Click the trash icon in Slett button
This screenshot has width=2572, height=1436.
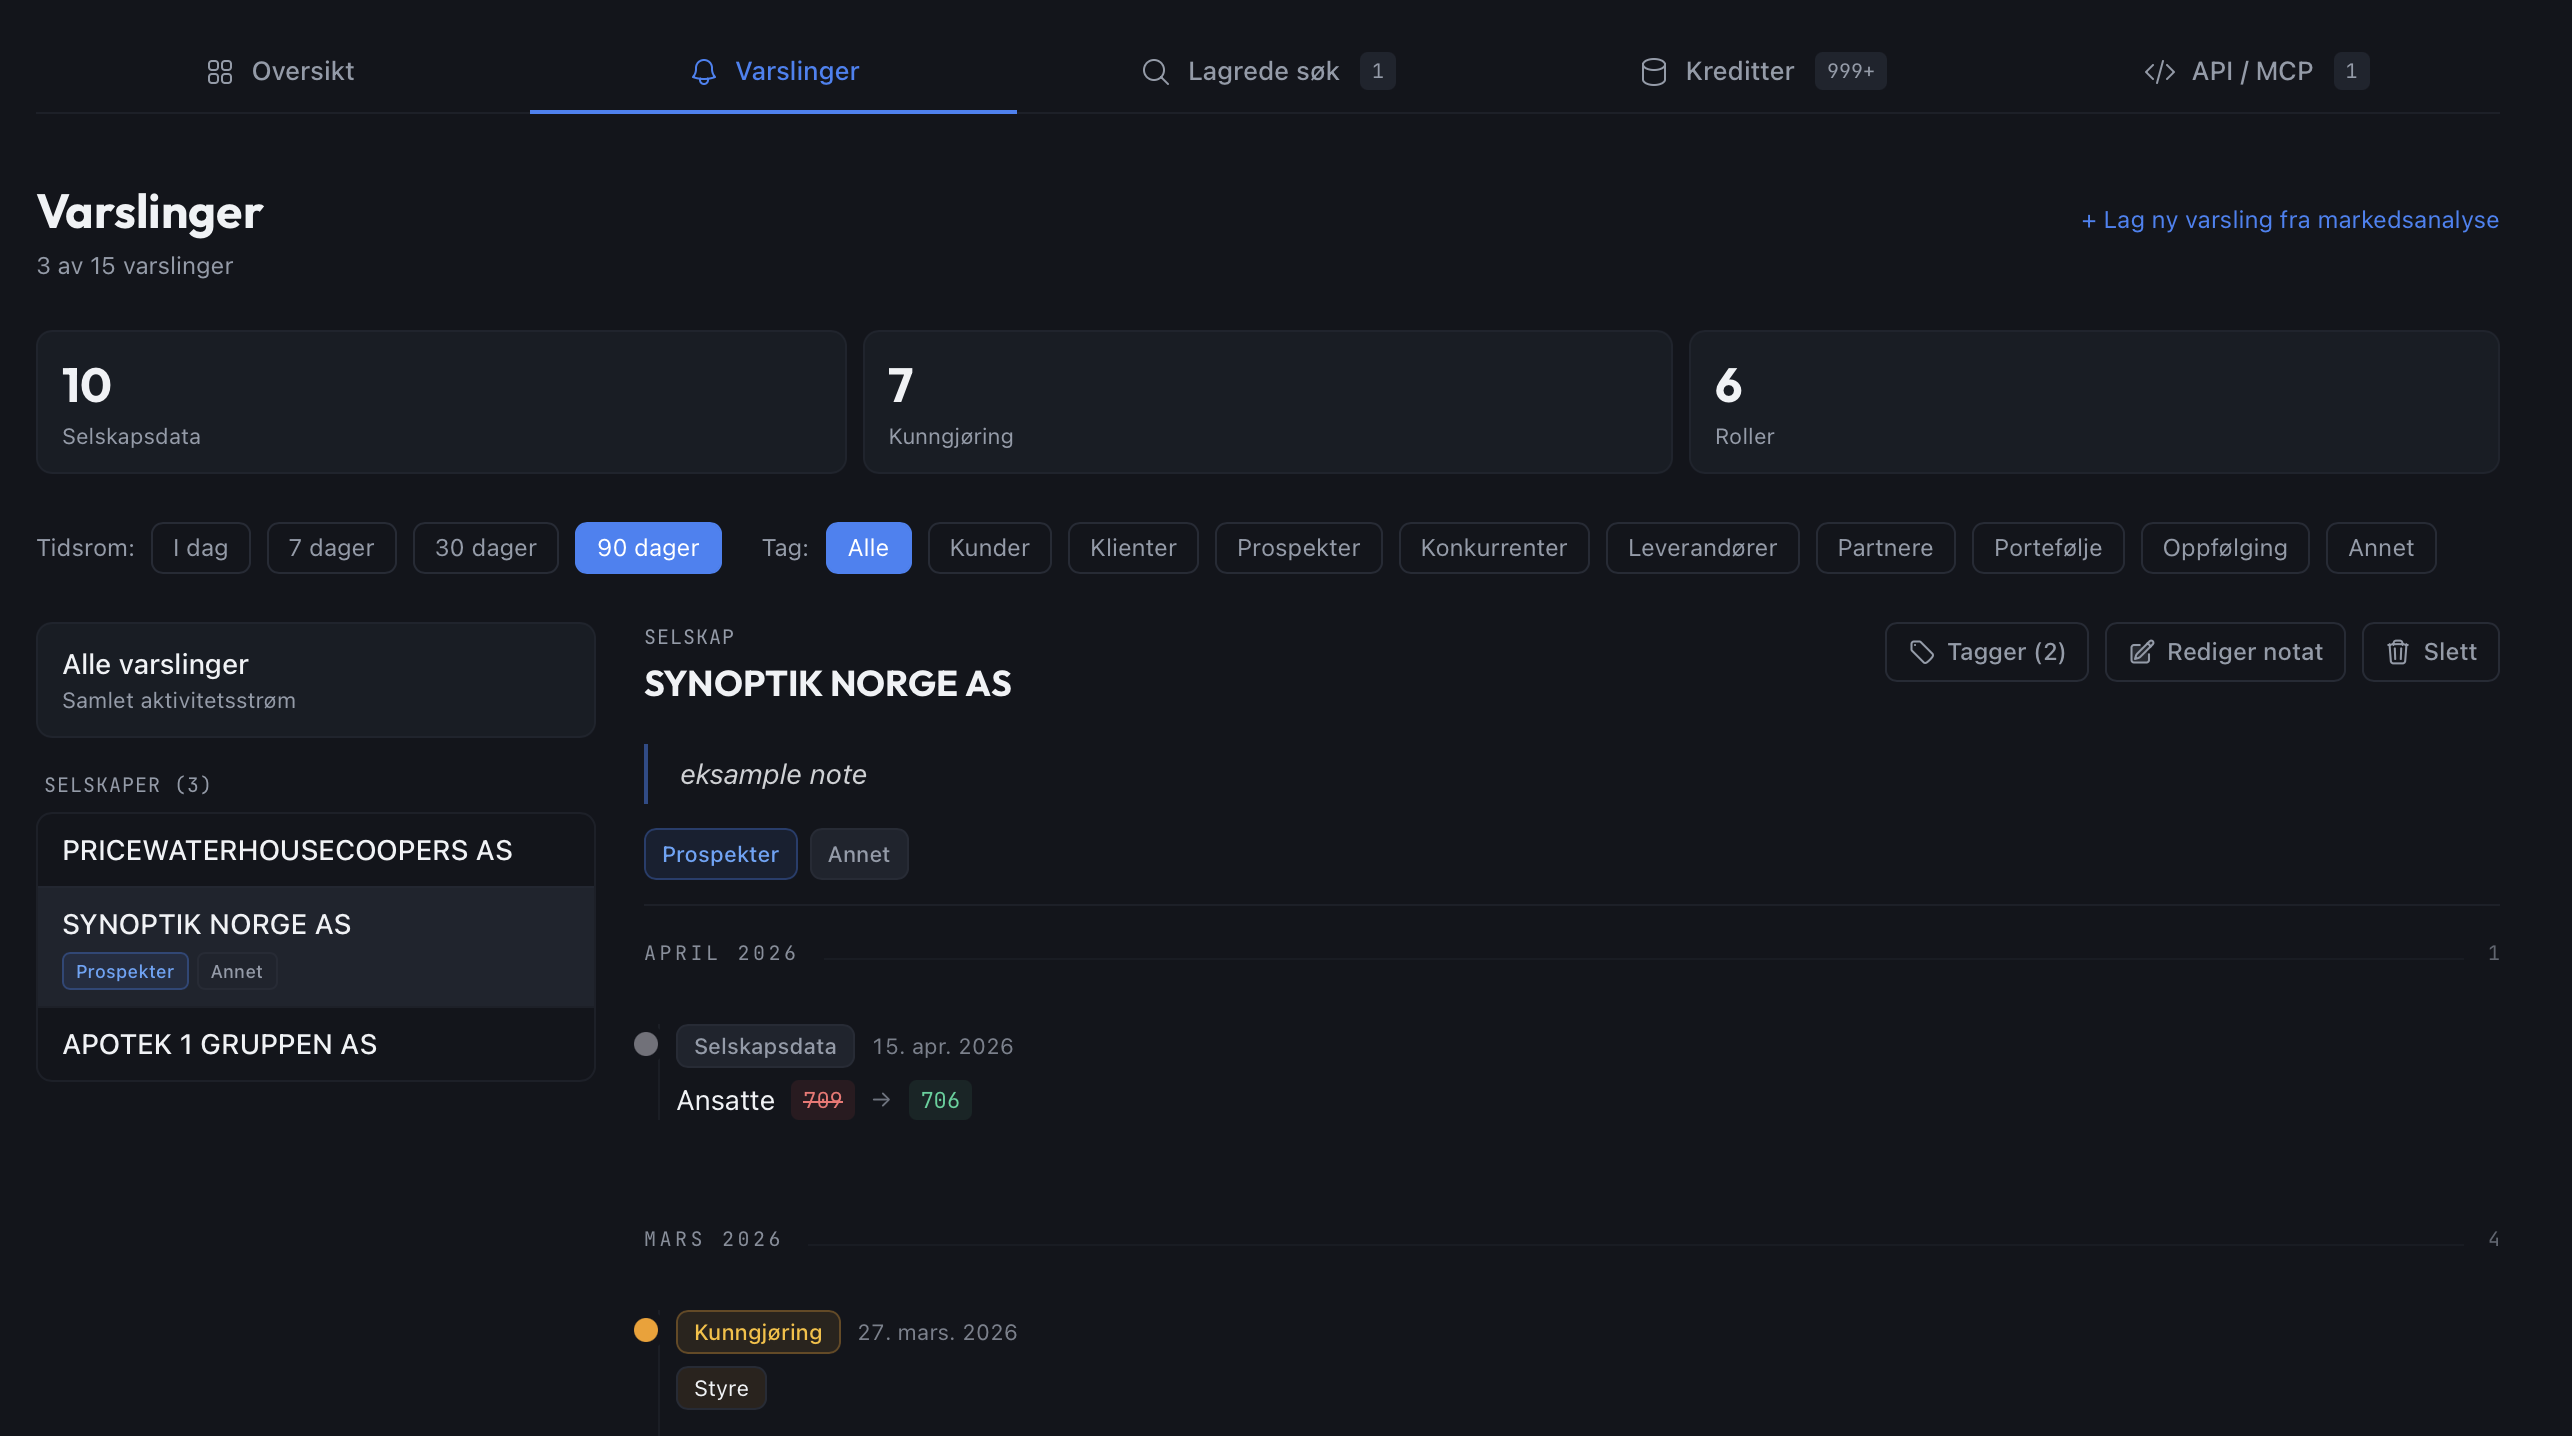(x=2398, y=652)
